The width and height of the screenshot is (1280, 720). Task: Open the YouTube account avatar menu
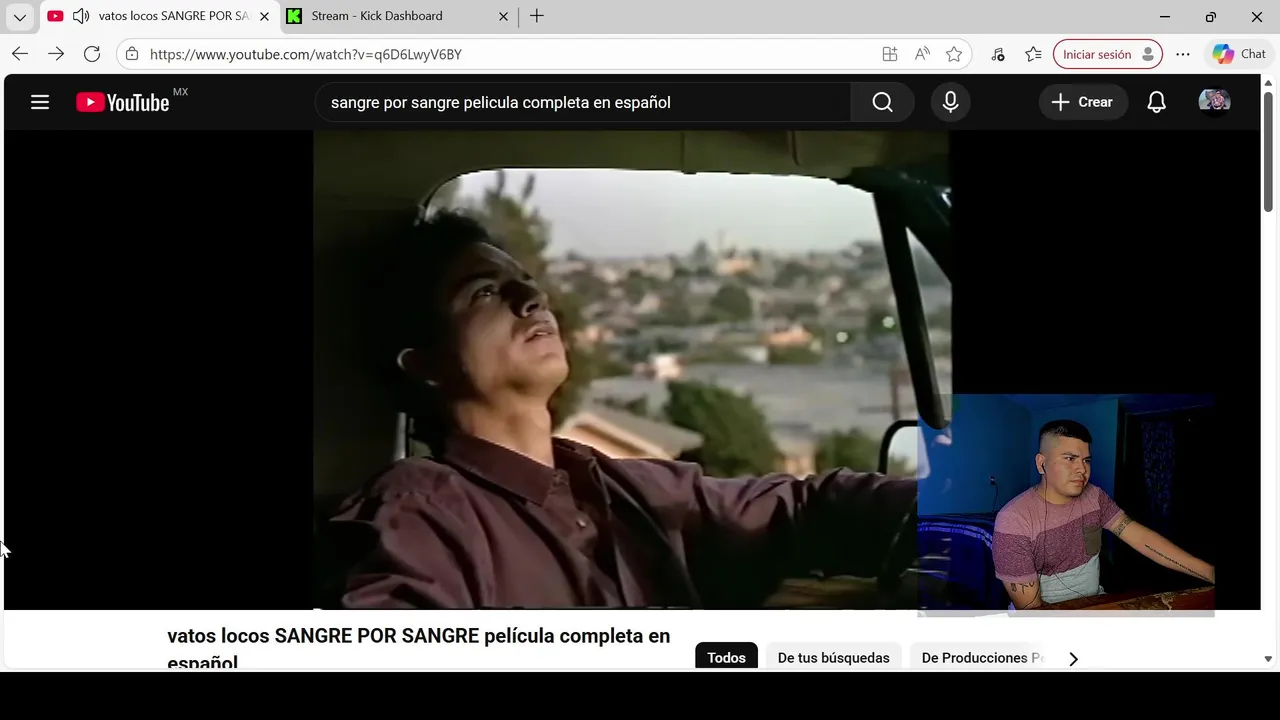pos(1214,102)
